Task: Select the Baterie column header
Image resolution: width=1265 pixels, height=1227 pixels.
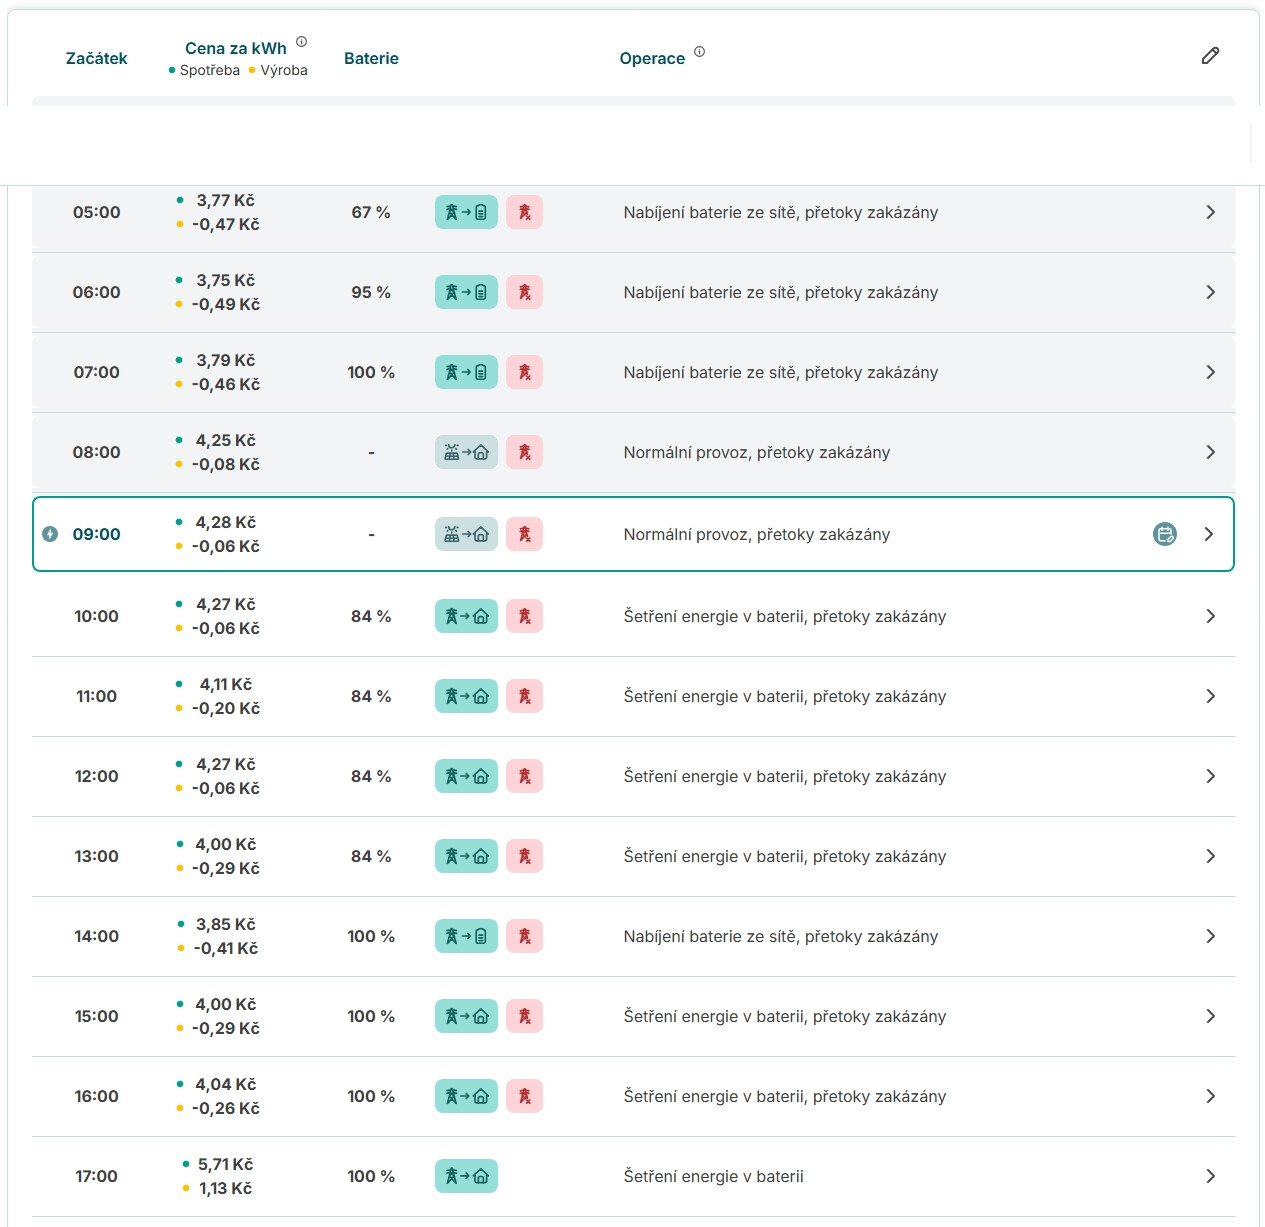Action: pos(371,58)
